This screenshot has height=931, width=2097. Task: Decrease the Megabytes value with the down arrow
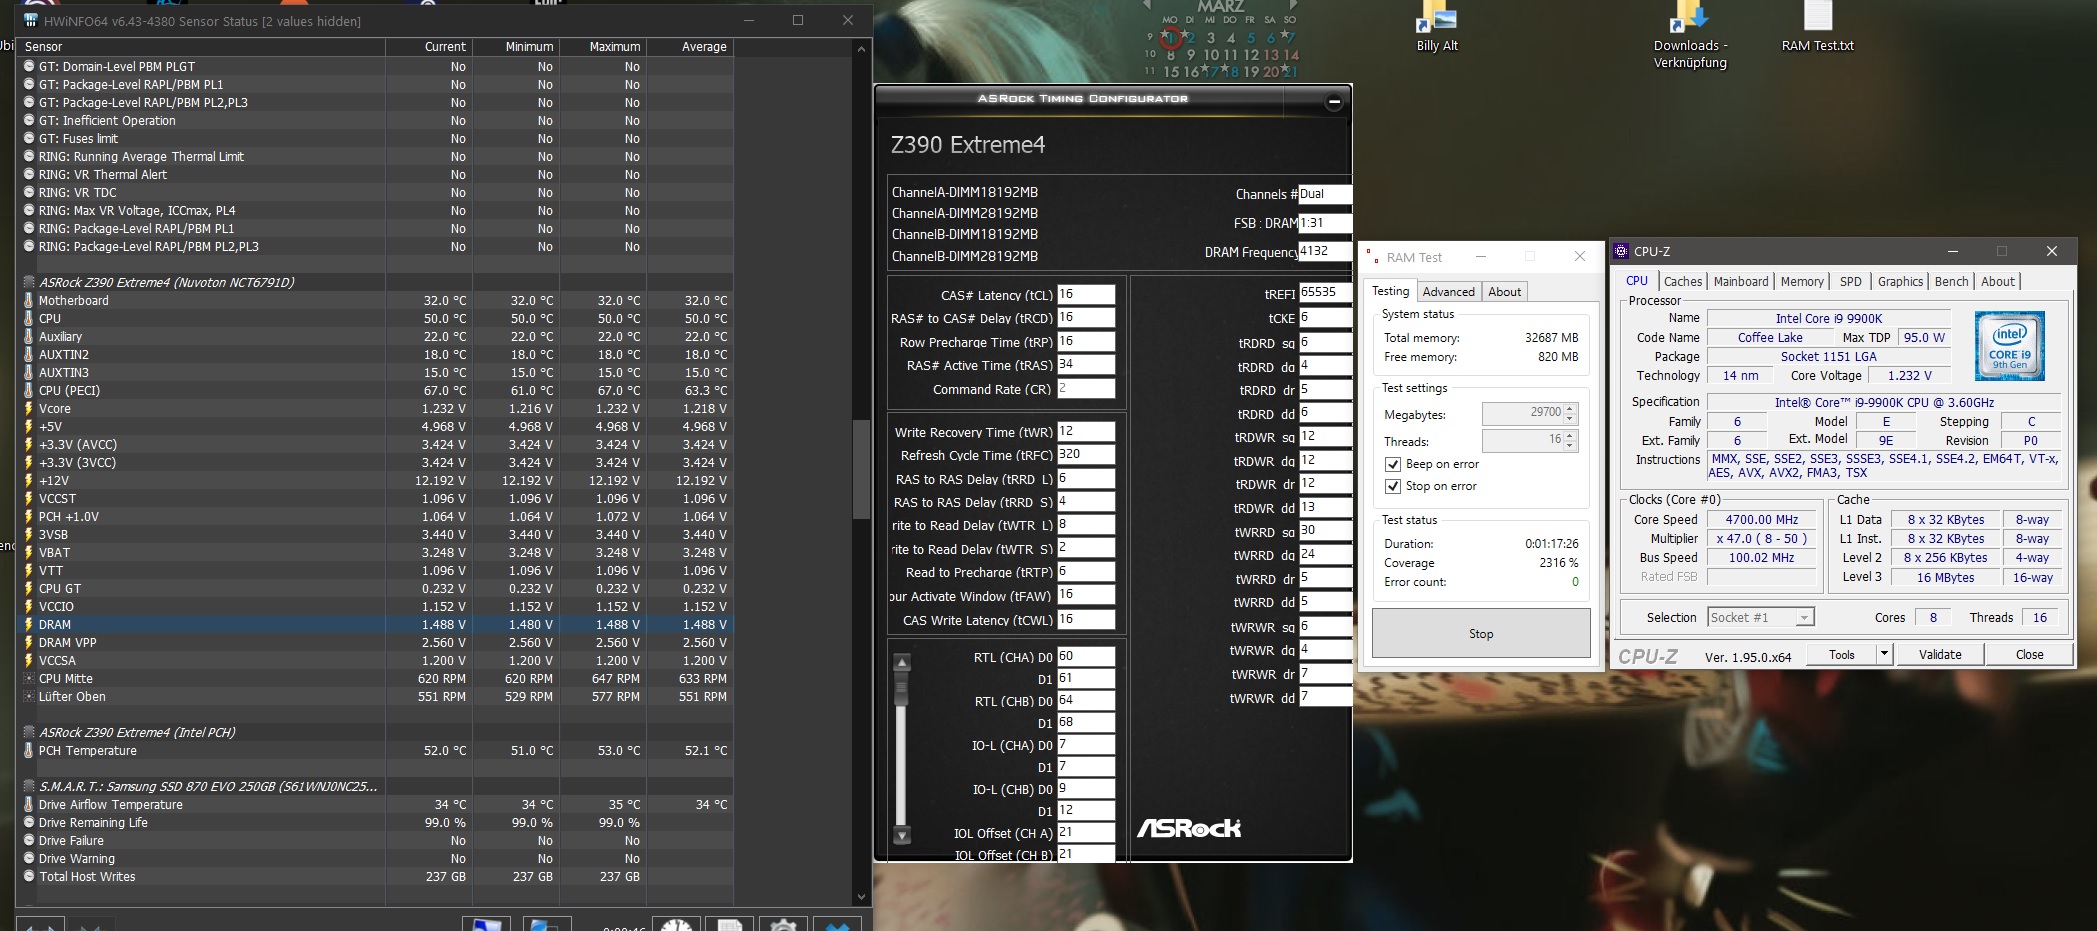(x=1570, y=418)
